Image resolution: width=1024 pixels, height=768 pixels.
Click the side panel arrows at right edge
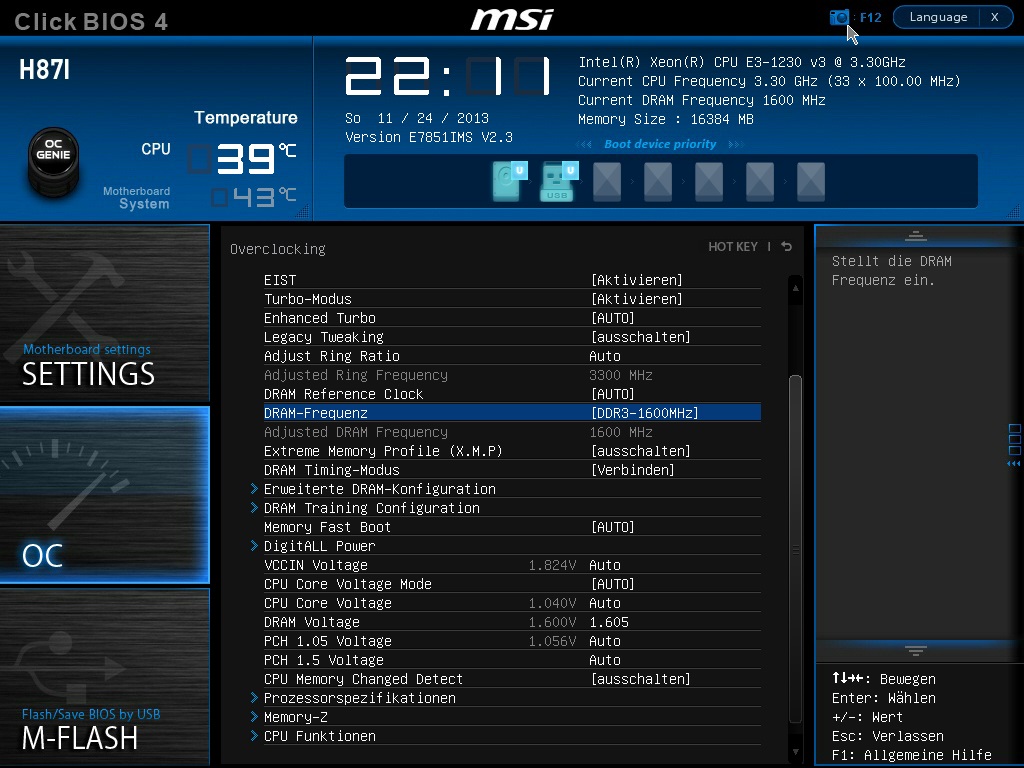[1014, 464]
